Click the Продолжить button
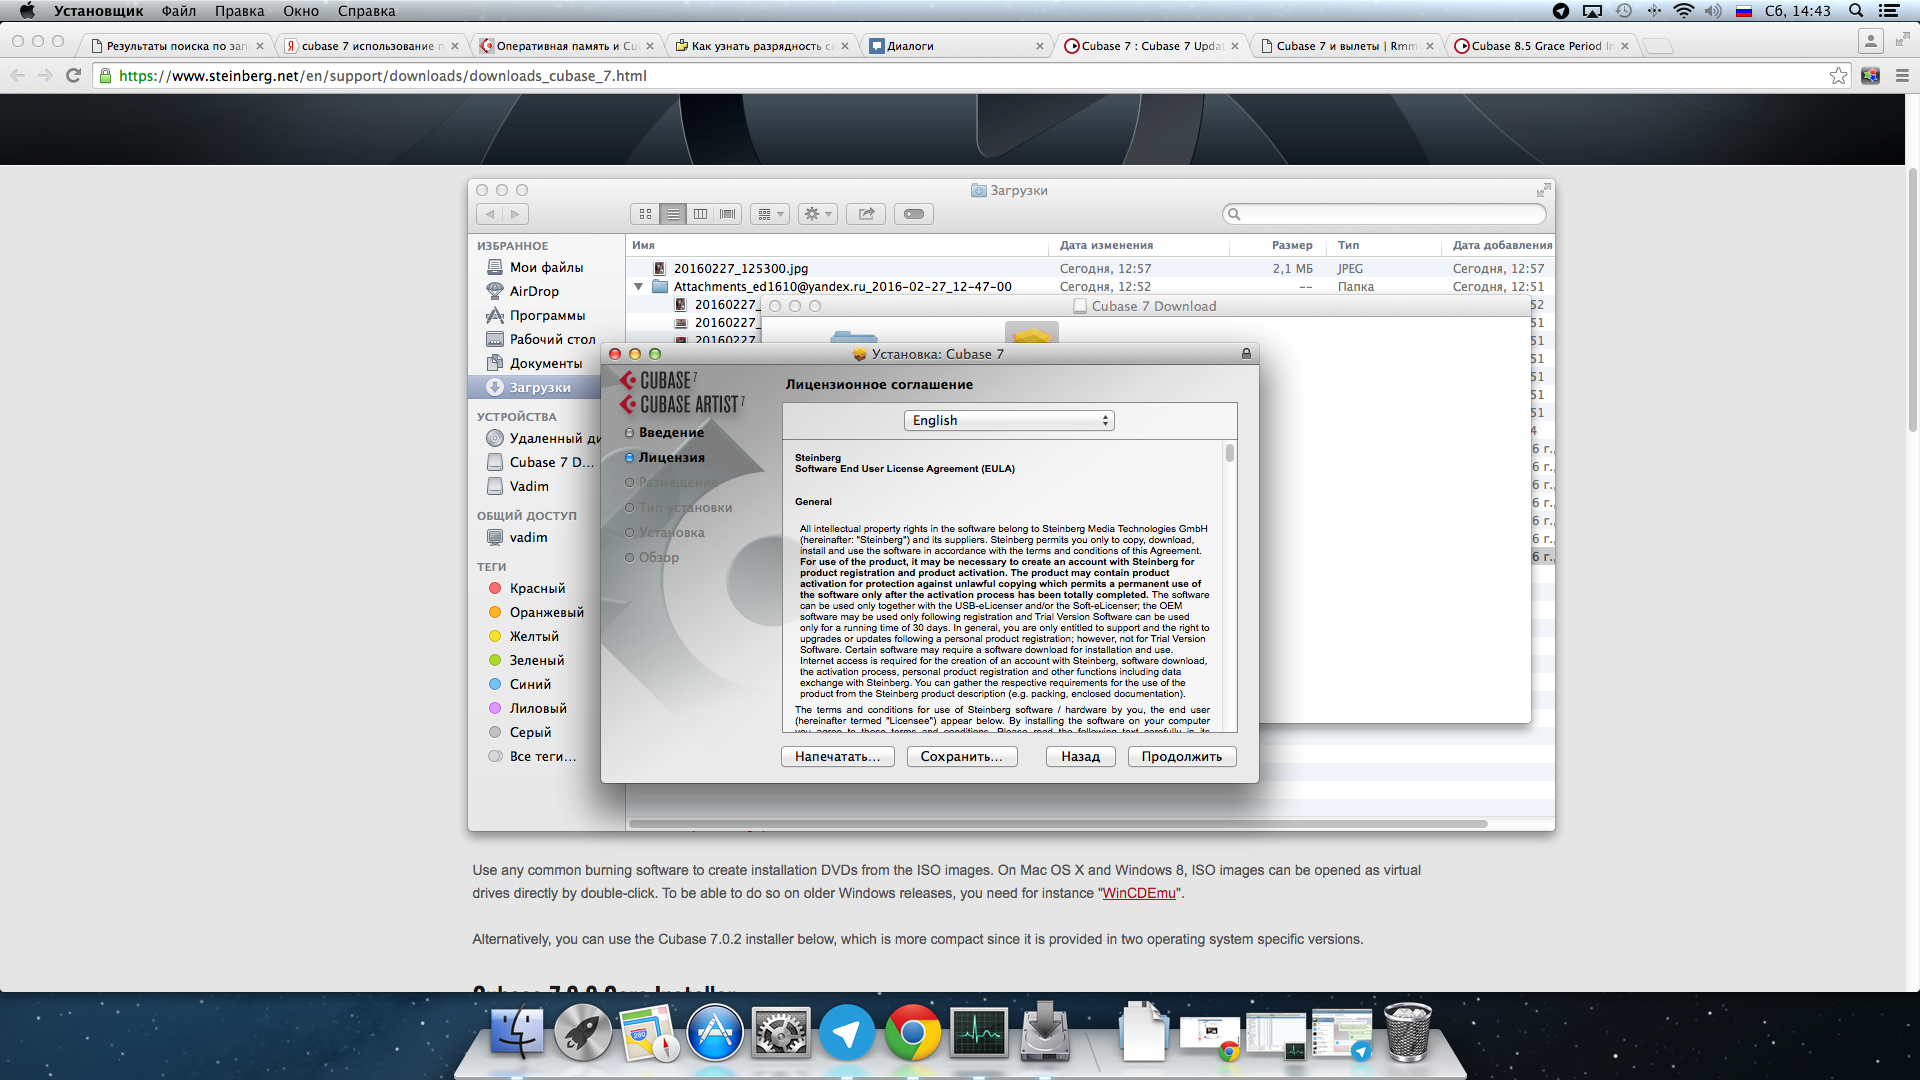Viewport: 1920px width, 1080px height. coord(1181,757)
